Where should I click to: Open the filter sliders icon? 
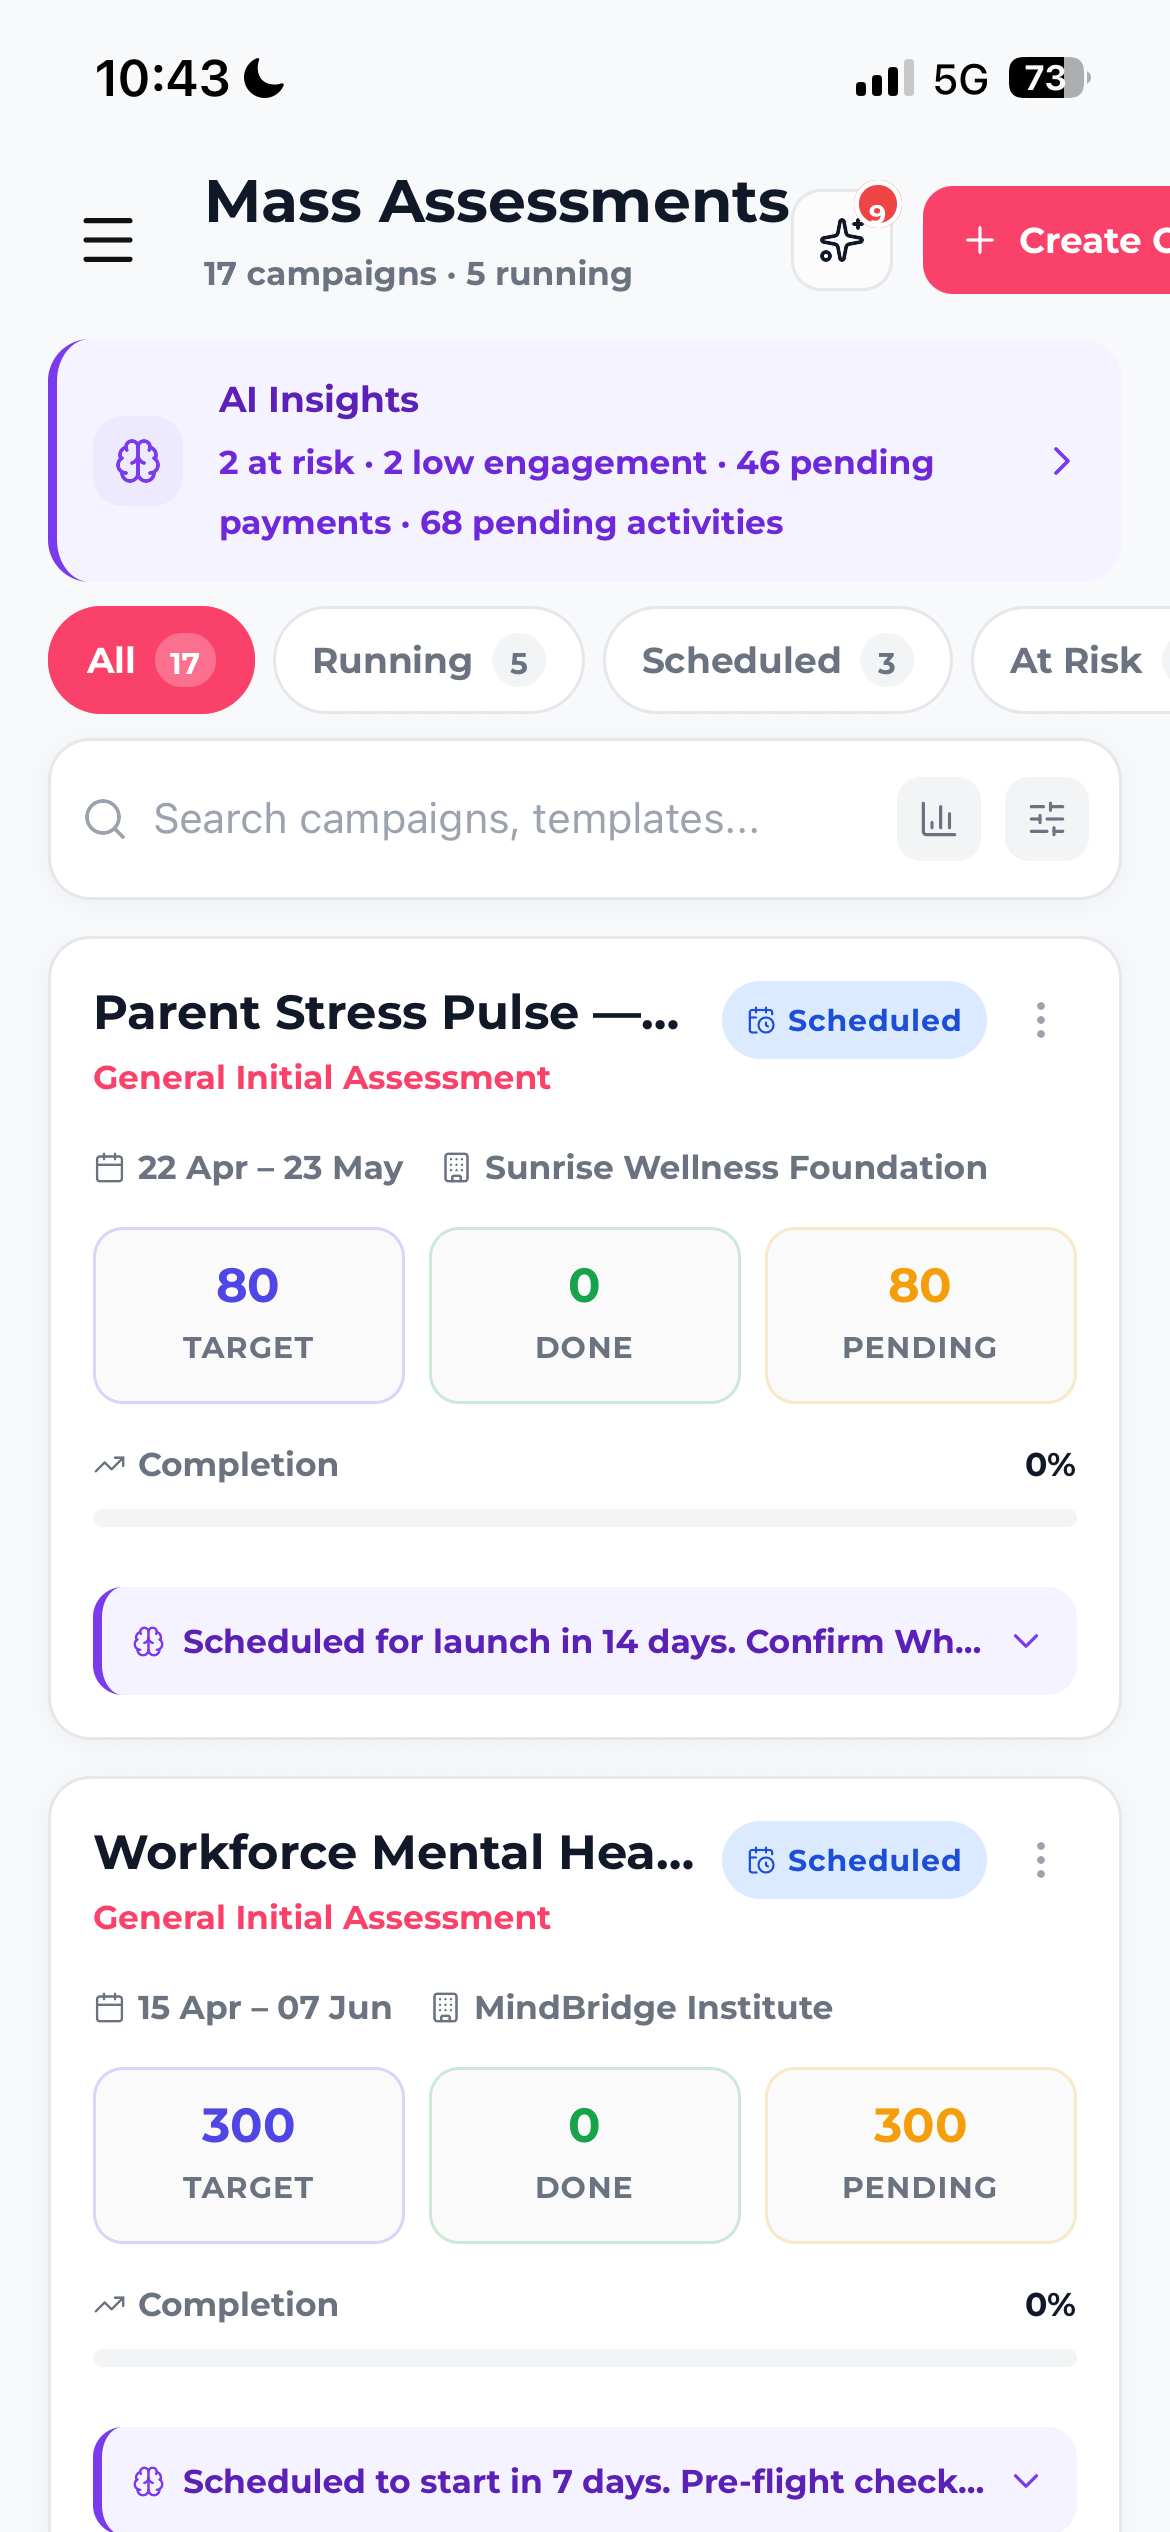pyautogui.click(x=1046, y=819)
